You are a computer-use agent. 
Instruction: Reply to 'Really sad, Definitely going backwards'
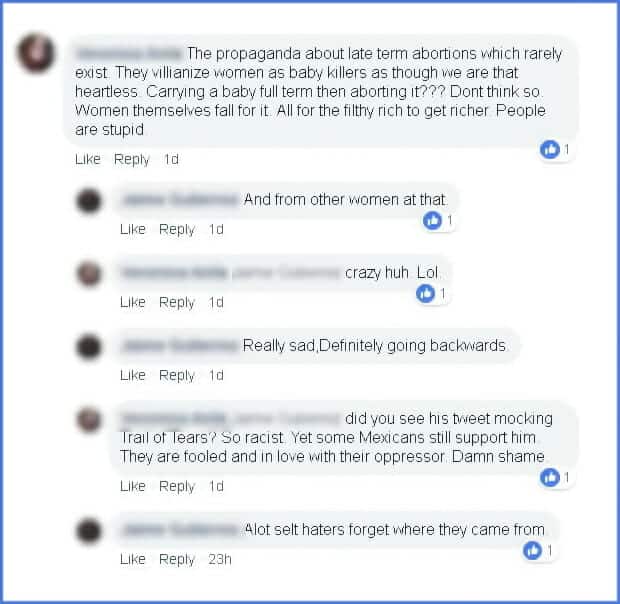click(x=177, y=376)
